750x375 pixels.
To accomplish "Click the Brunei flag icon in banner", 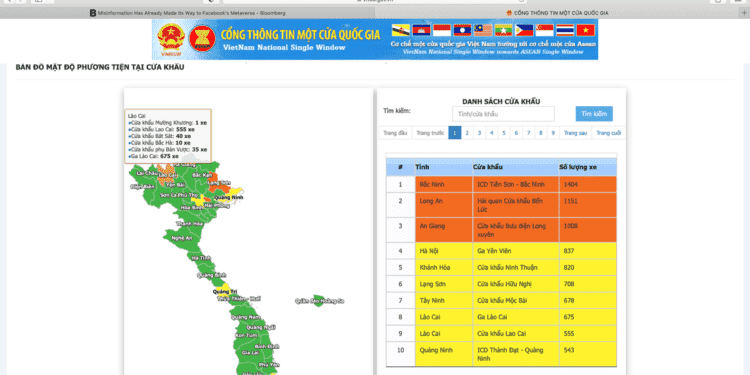I will [x=400, y=30].
